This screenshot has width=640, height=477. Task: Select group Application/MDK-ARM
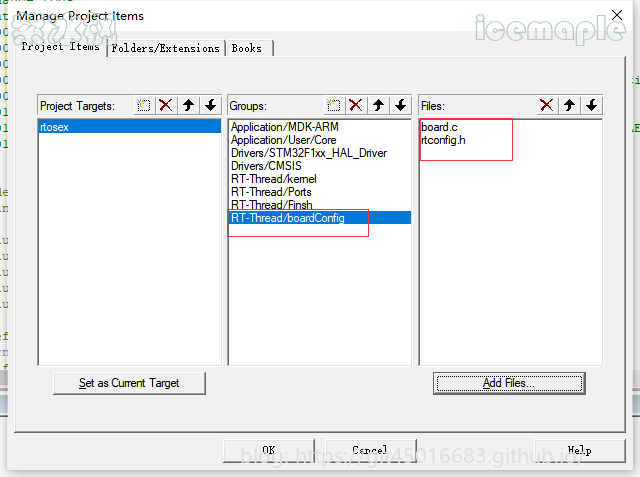(320, 127)
